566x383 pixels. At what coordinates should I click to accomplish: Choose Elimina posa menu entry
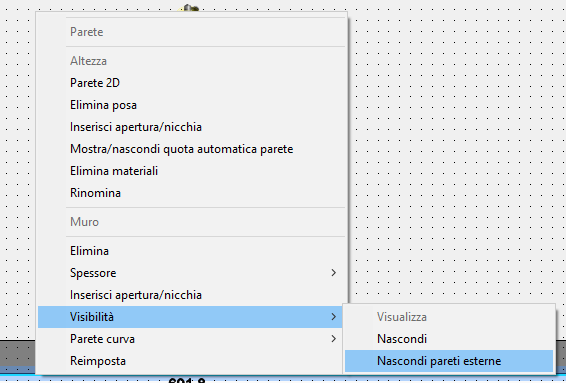[x=191, y=105]
